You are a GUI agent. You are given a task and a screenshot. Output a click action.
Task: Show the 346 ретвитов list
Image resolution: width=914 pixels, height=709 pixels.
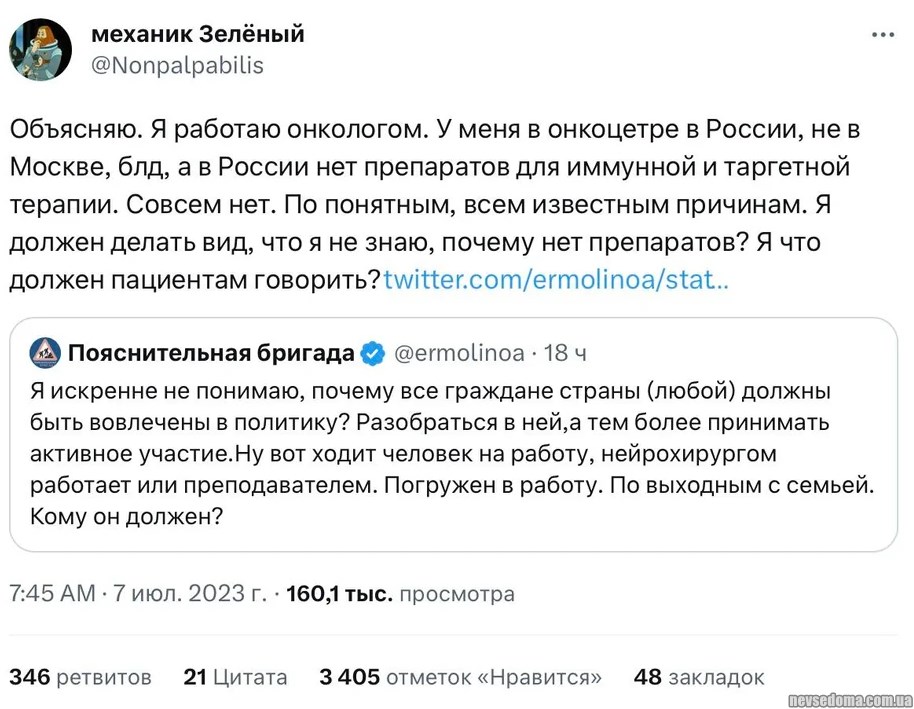point(80,677)
